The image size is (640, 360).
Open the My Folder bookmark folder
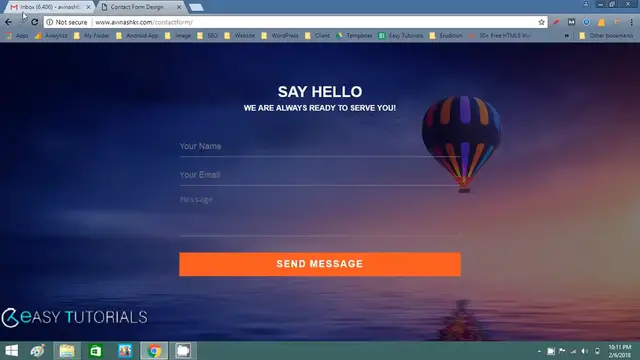tap(91, 36)
